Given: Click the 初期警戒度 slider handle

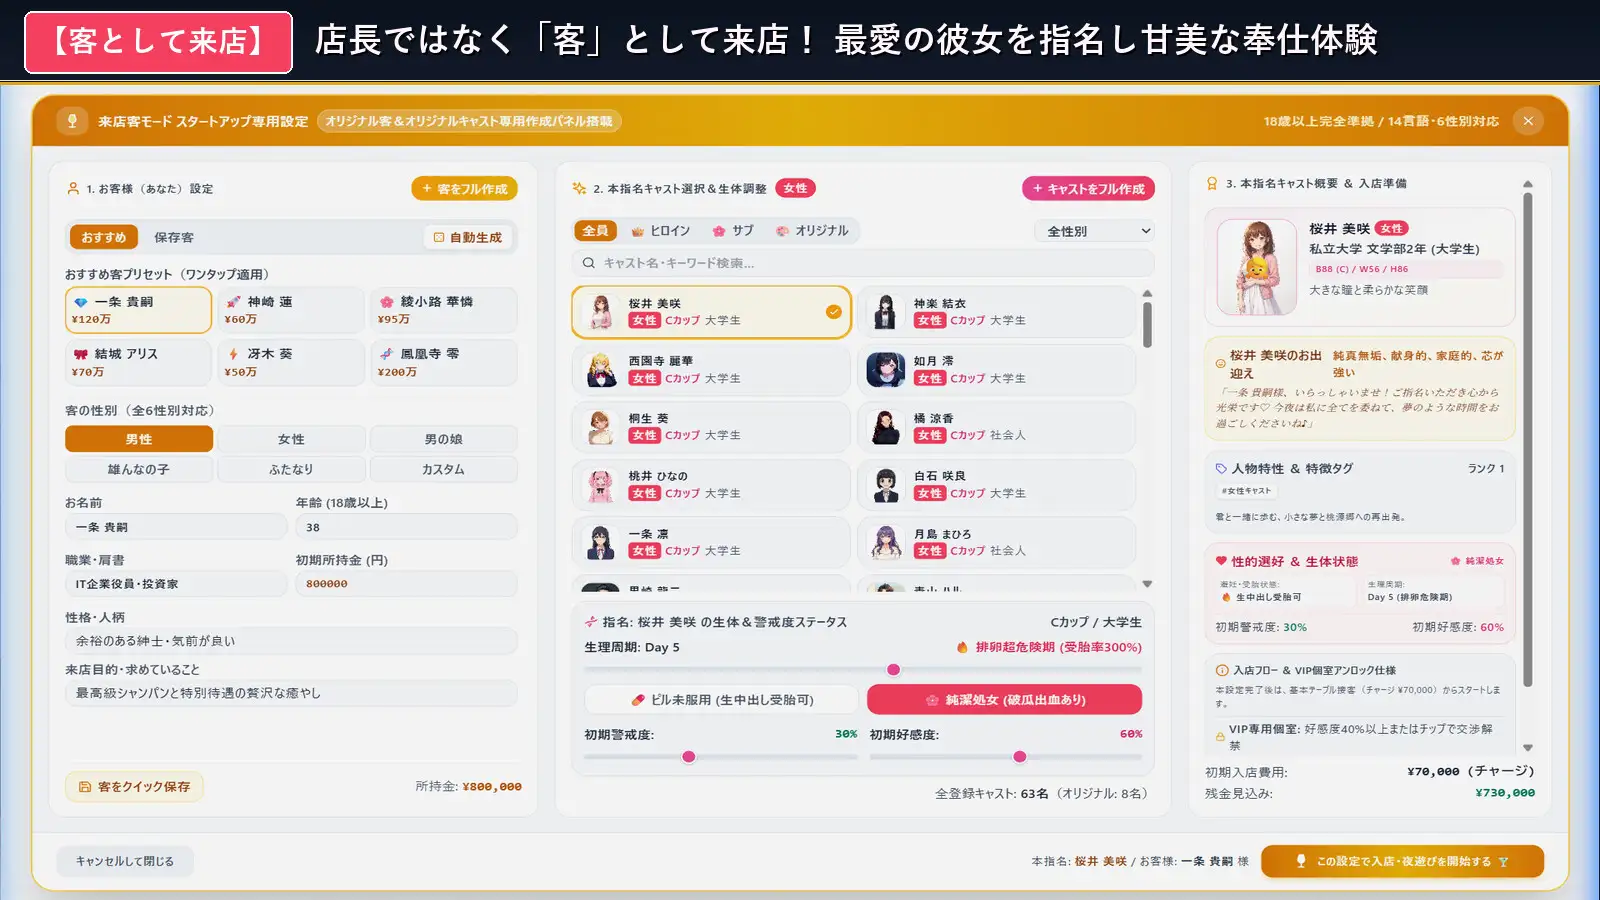Looking at the screenshot, I should (x=688, y=757).
